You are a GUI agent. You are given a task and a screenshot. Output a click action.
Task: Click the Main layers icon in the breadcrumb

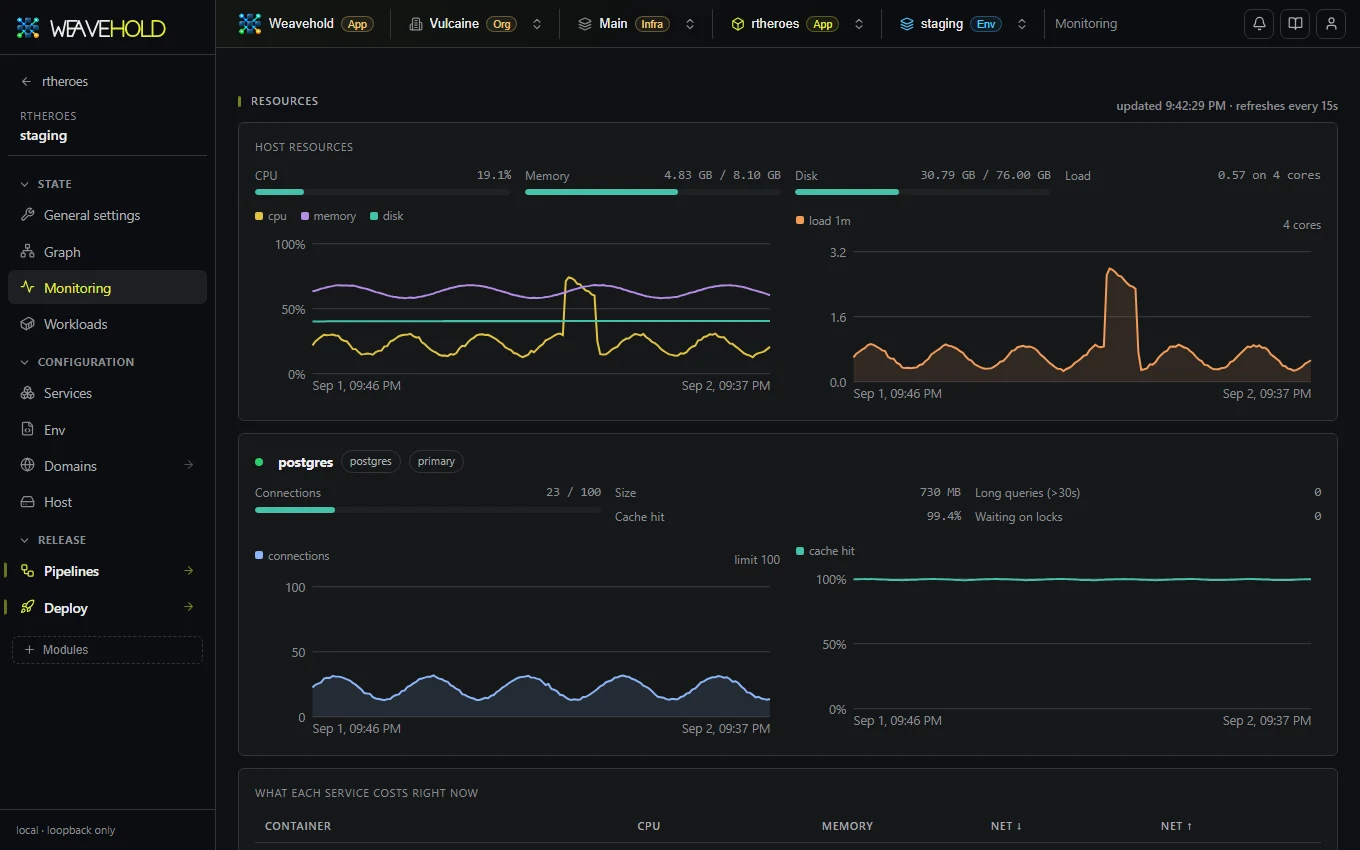coord(585,24)
